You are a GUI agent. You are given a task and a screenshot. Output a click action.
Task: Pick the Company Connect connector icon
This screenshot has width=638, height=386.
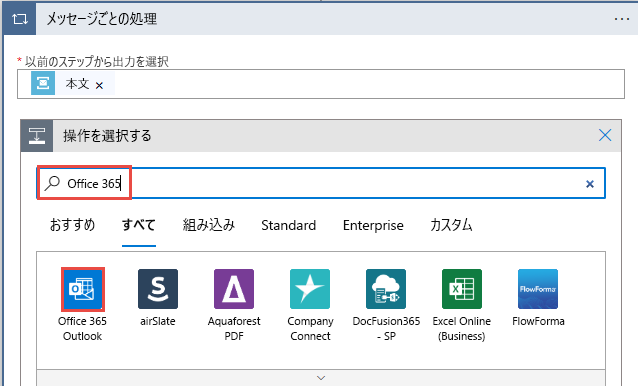tap(310, 289)
